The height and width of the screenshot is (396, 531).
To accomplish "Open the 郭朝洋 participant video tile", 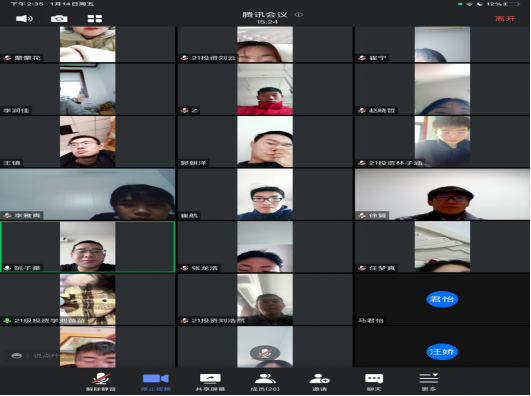I will 265,142.
